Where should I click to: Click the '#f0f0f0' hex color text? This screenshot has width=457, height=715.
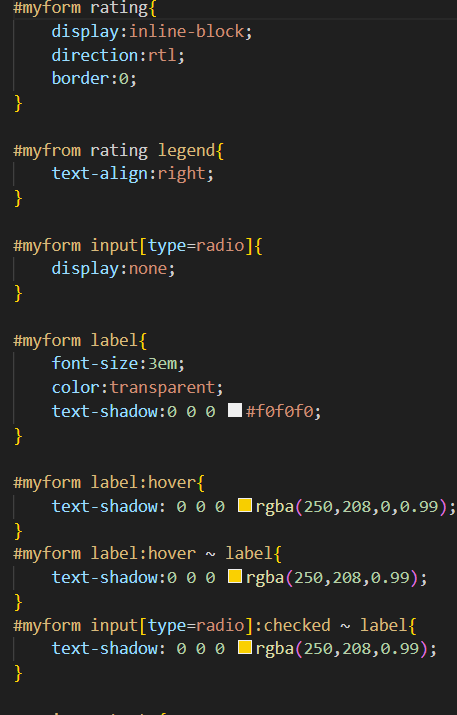tap(280, 411)
